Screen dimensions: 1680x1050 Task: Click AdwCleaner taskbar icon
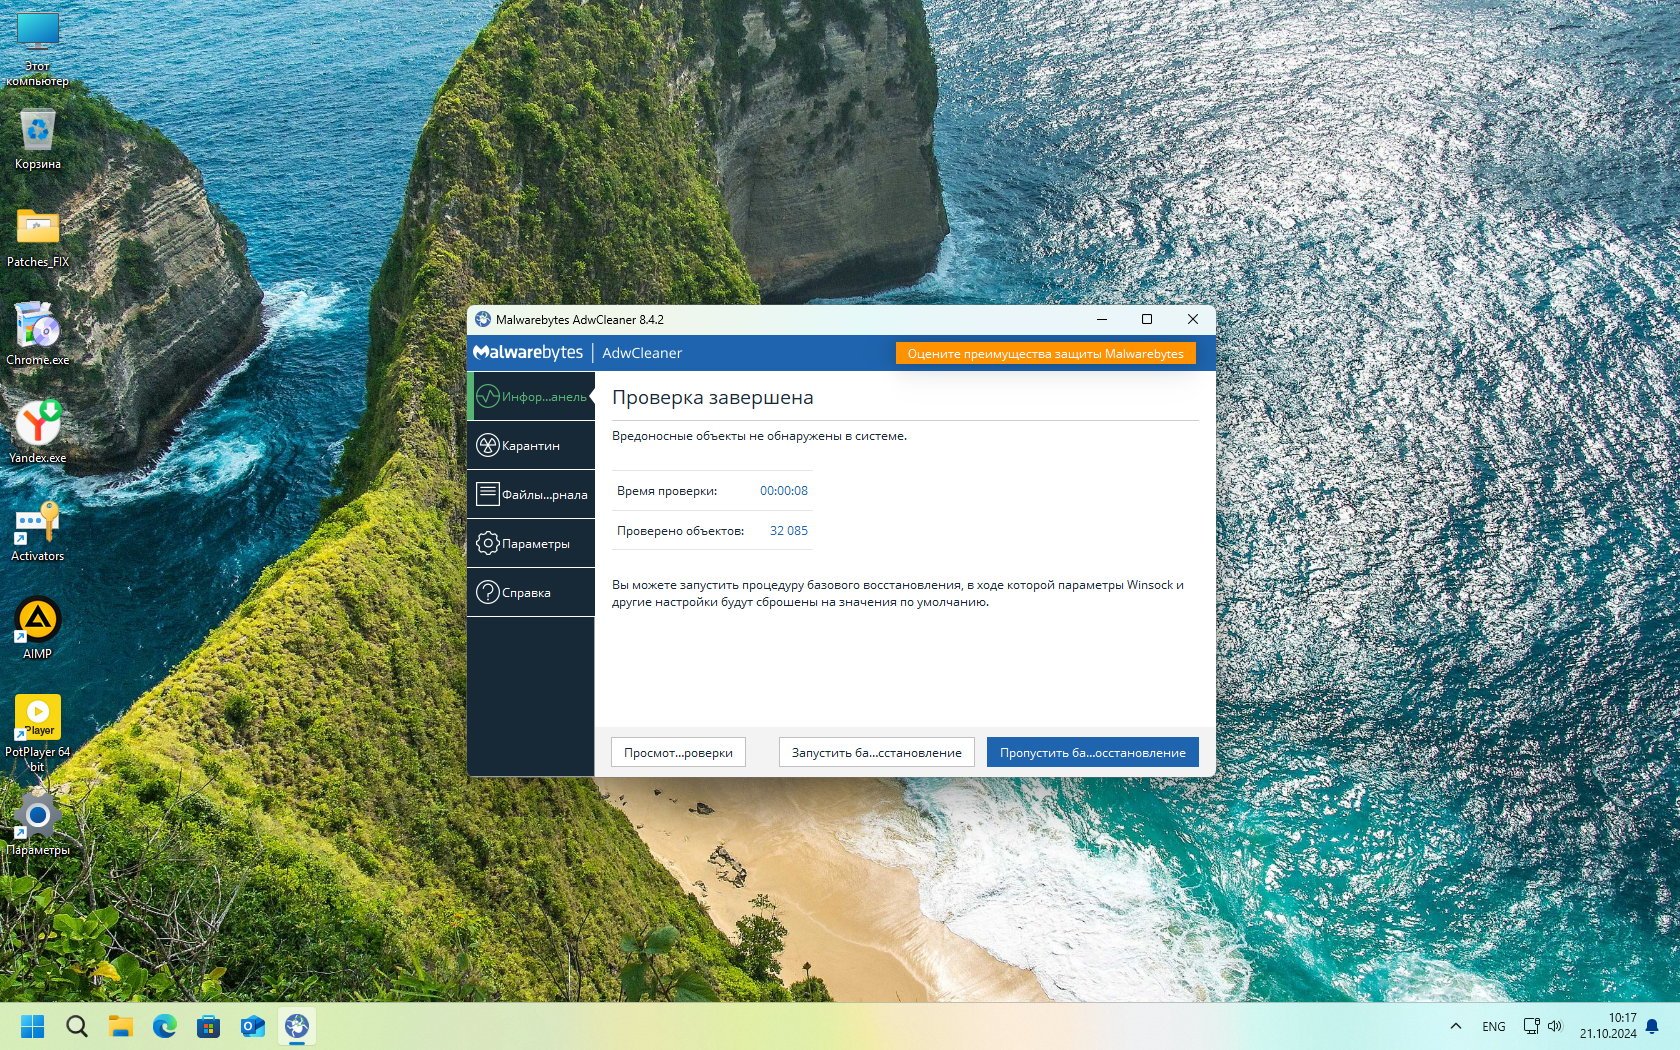coord(297,1026)
